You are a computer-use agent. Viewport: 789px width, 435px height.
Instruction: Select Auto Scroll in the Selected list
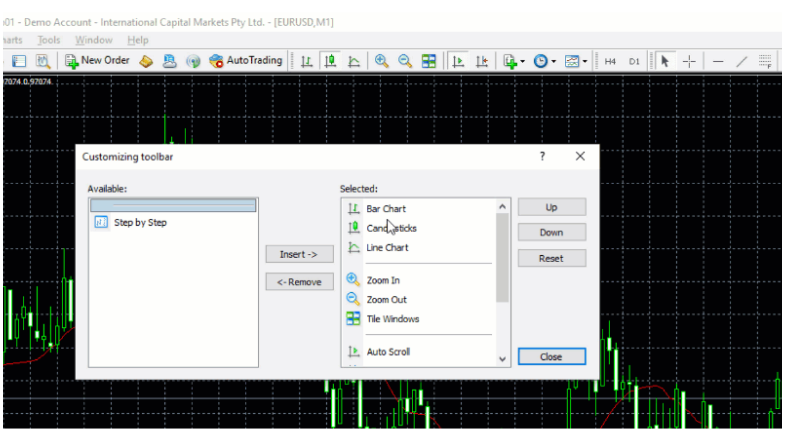pos(388,352)
